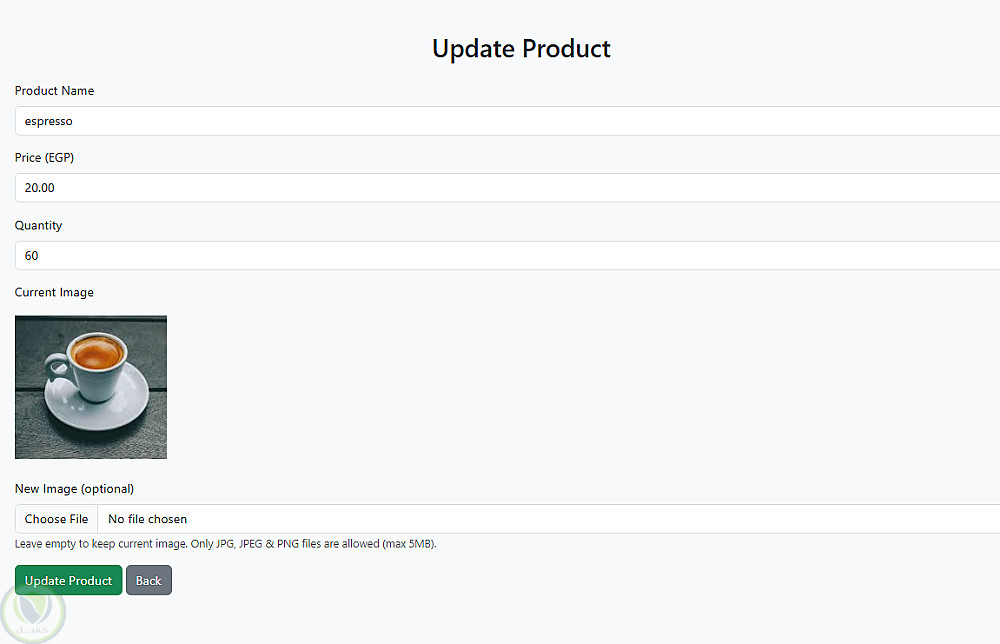The height and width of the screenshot is (644, 1000).
Task: Go back using the gray Back button
Action: pyautogui.click(x=149, y=580)
